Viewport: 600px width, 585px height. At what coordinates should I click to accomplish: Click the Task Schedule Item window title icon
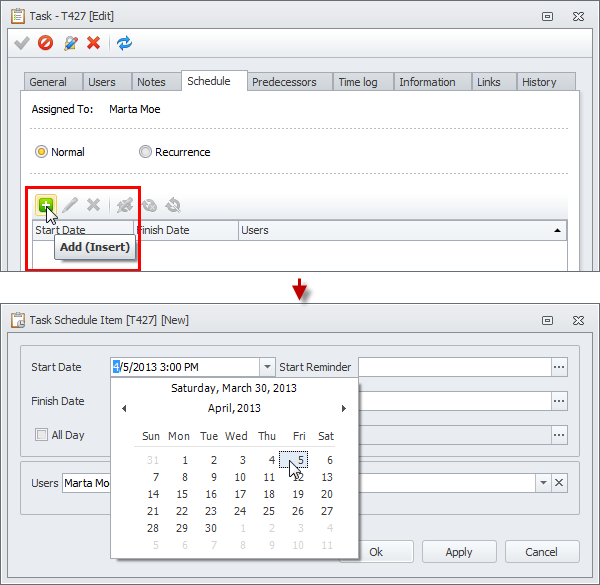[x=18, y=320]
